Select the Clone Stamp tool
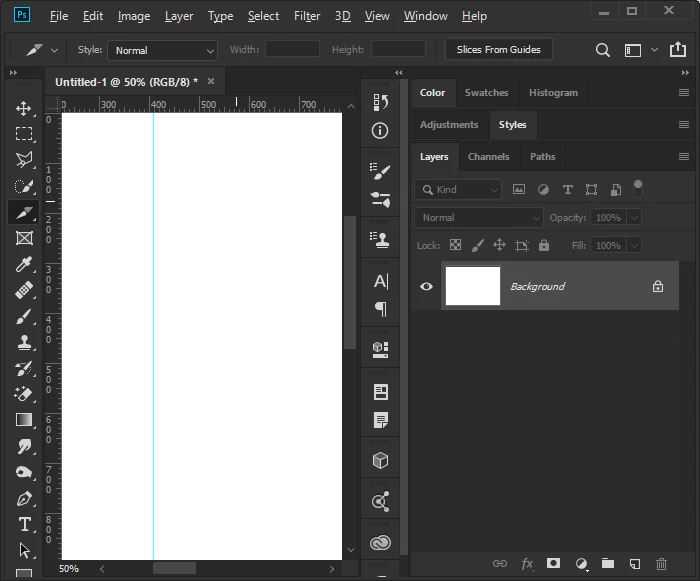This screenshot has height=581, width=700. (x=24, y=343)
